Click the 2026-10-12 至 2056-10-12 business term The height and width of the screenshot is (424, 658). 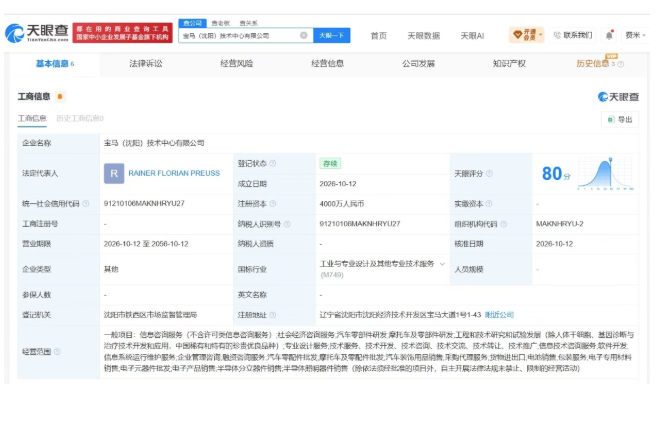coord(146,244)
